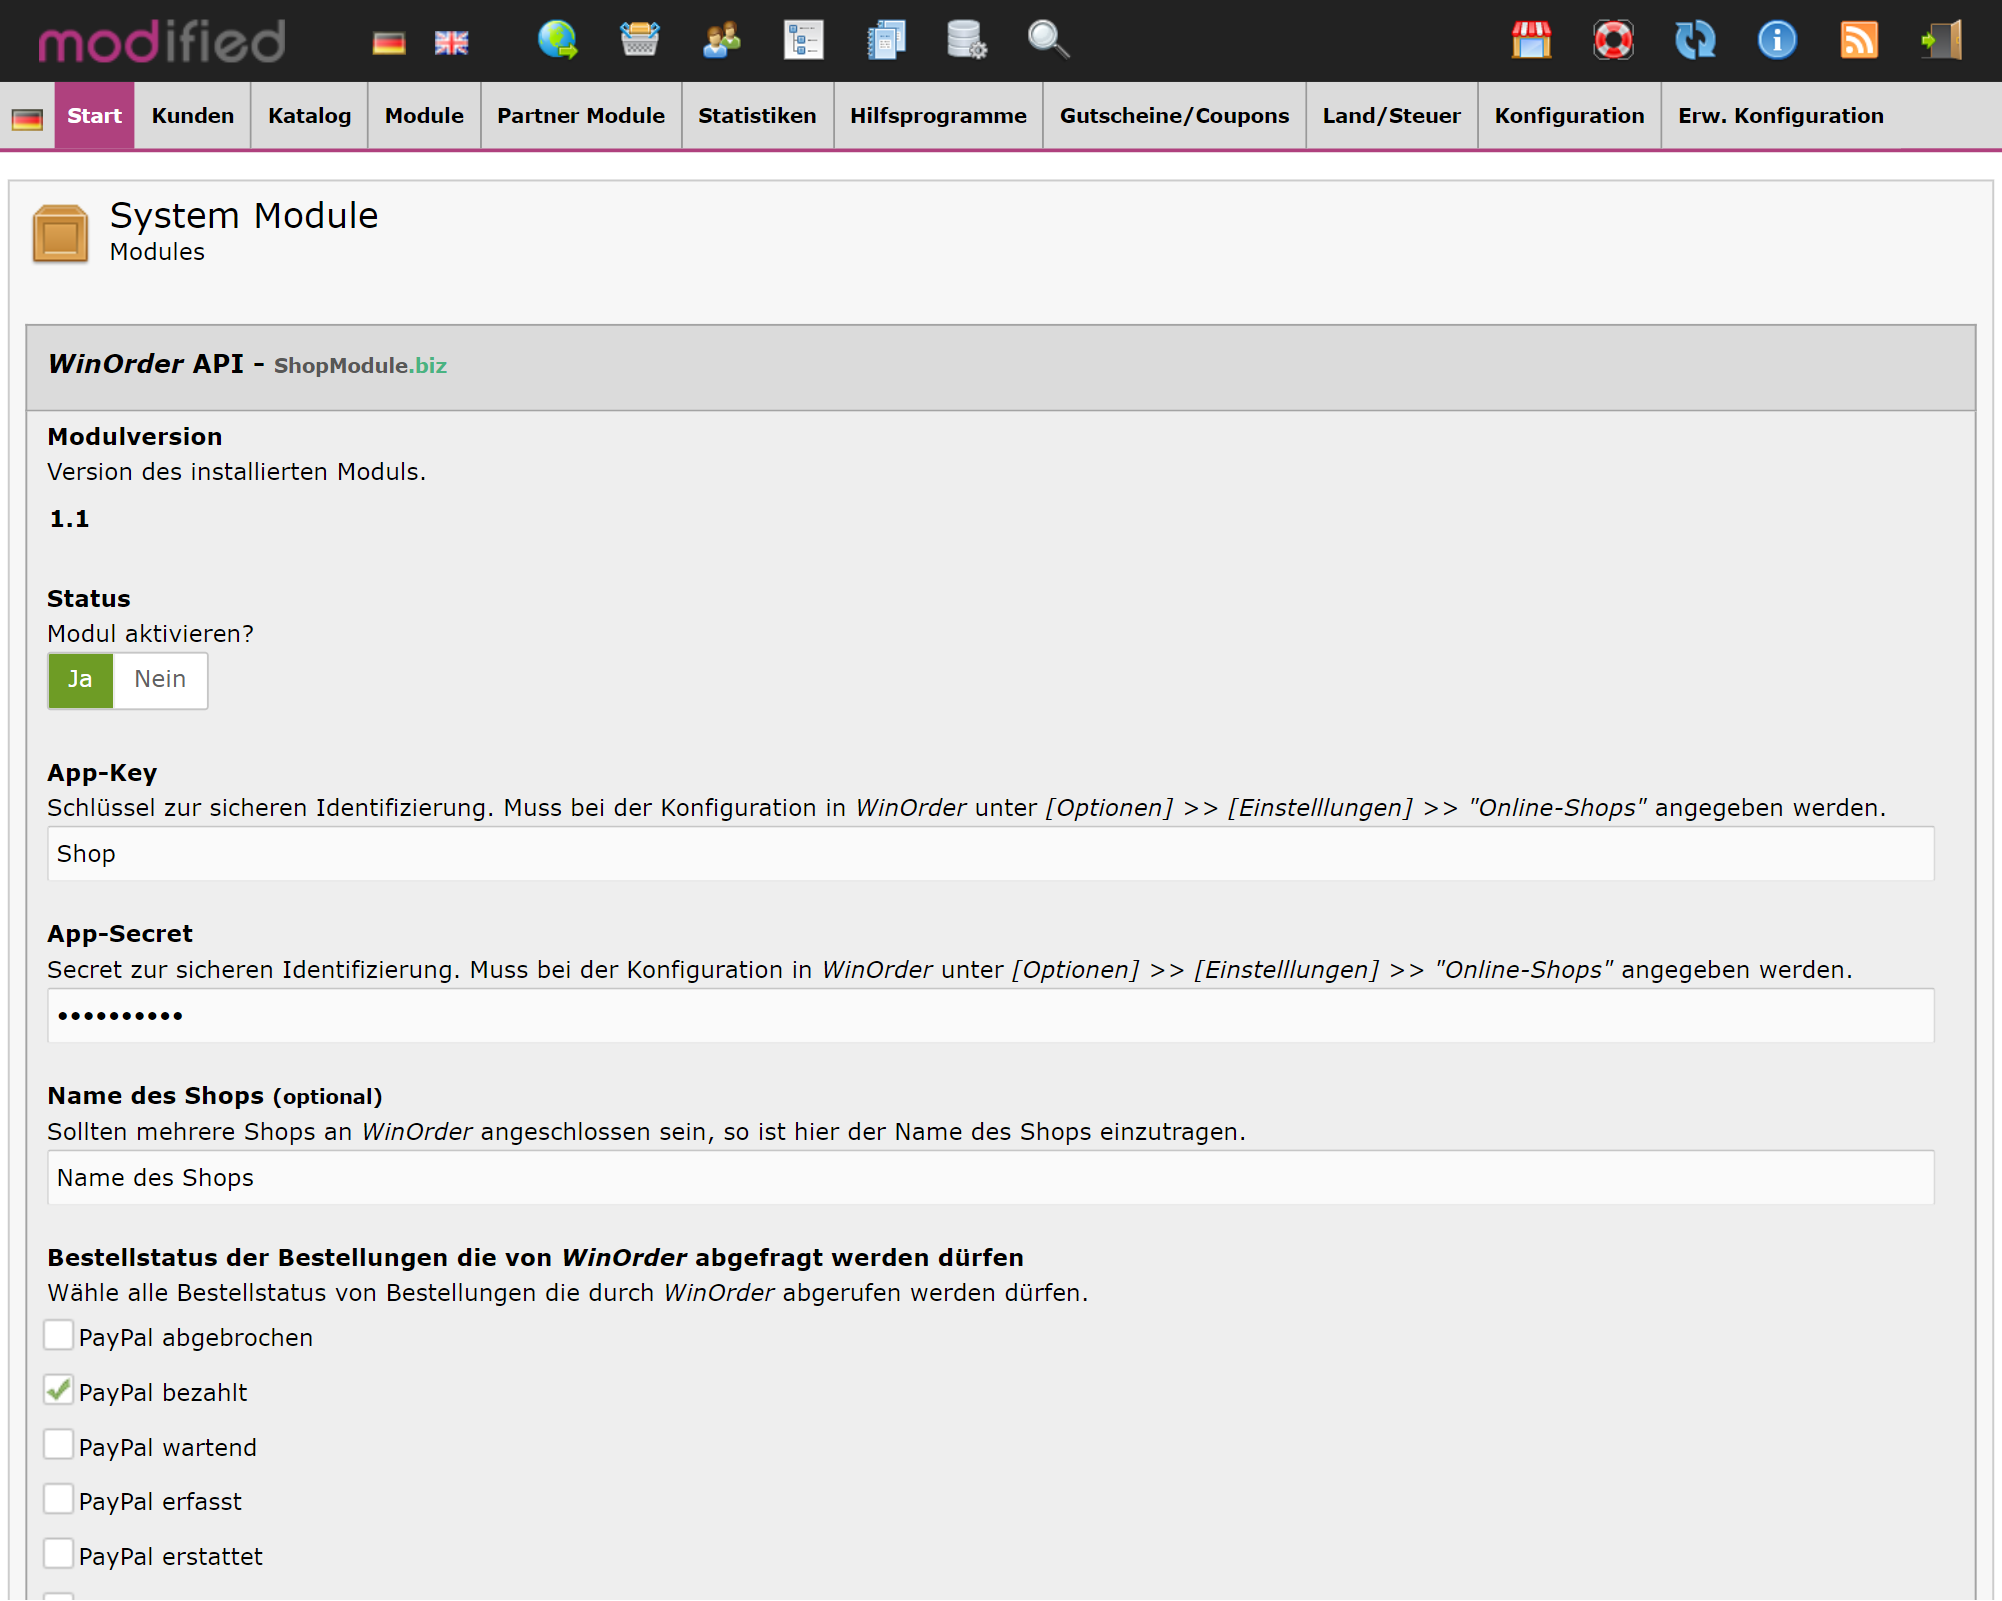Switch to the Partner Module tab
Screen dimensions: 2002x1601
point(581,115)
